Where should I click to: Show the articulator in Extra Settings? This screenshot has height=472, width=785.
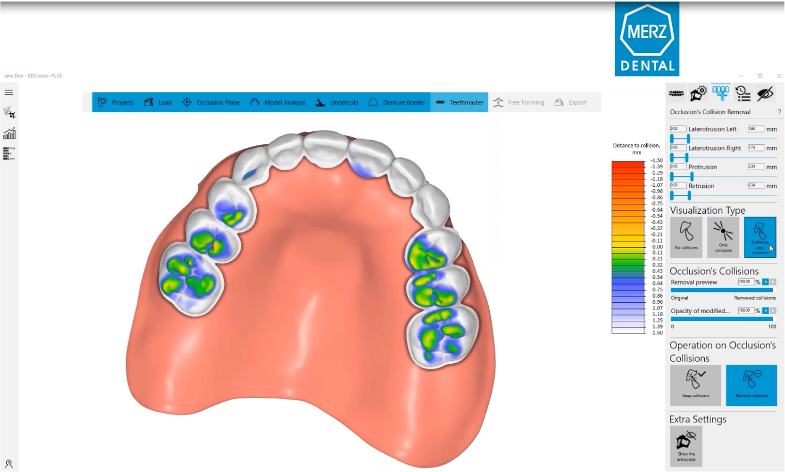pos(688,446)
